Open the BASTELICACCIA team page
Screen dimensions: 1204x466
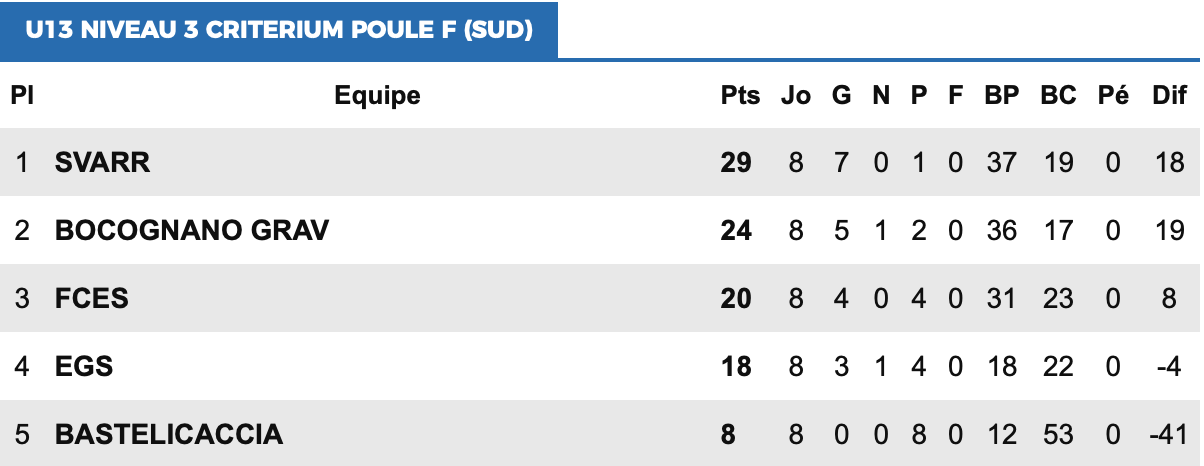pos(169,435)
